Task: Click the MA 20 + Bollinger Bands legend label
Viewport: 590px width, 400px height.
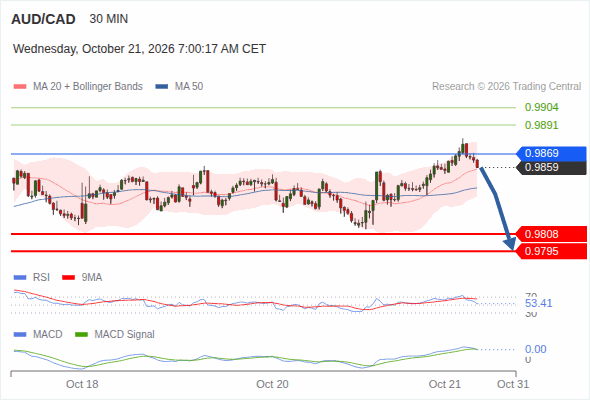Action: tap(88, 87)
